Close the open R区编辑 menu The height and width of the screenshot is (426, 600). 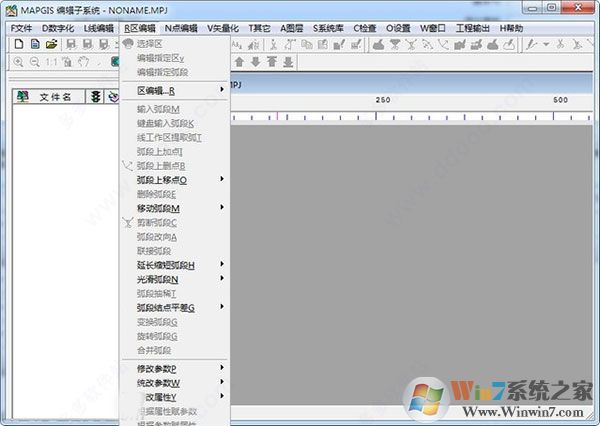[140, 28]
